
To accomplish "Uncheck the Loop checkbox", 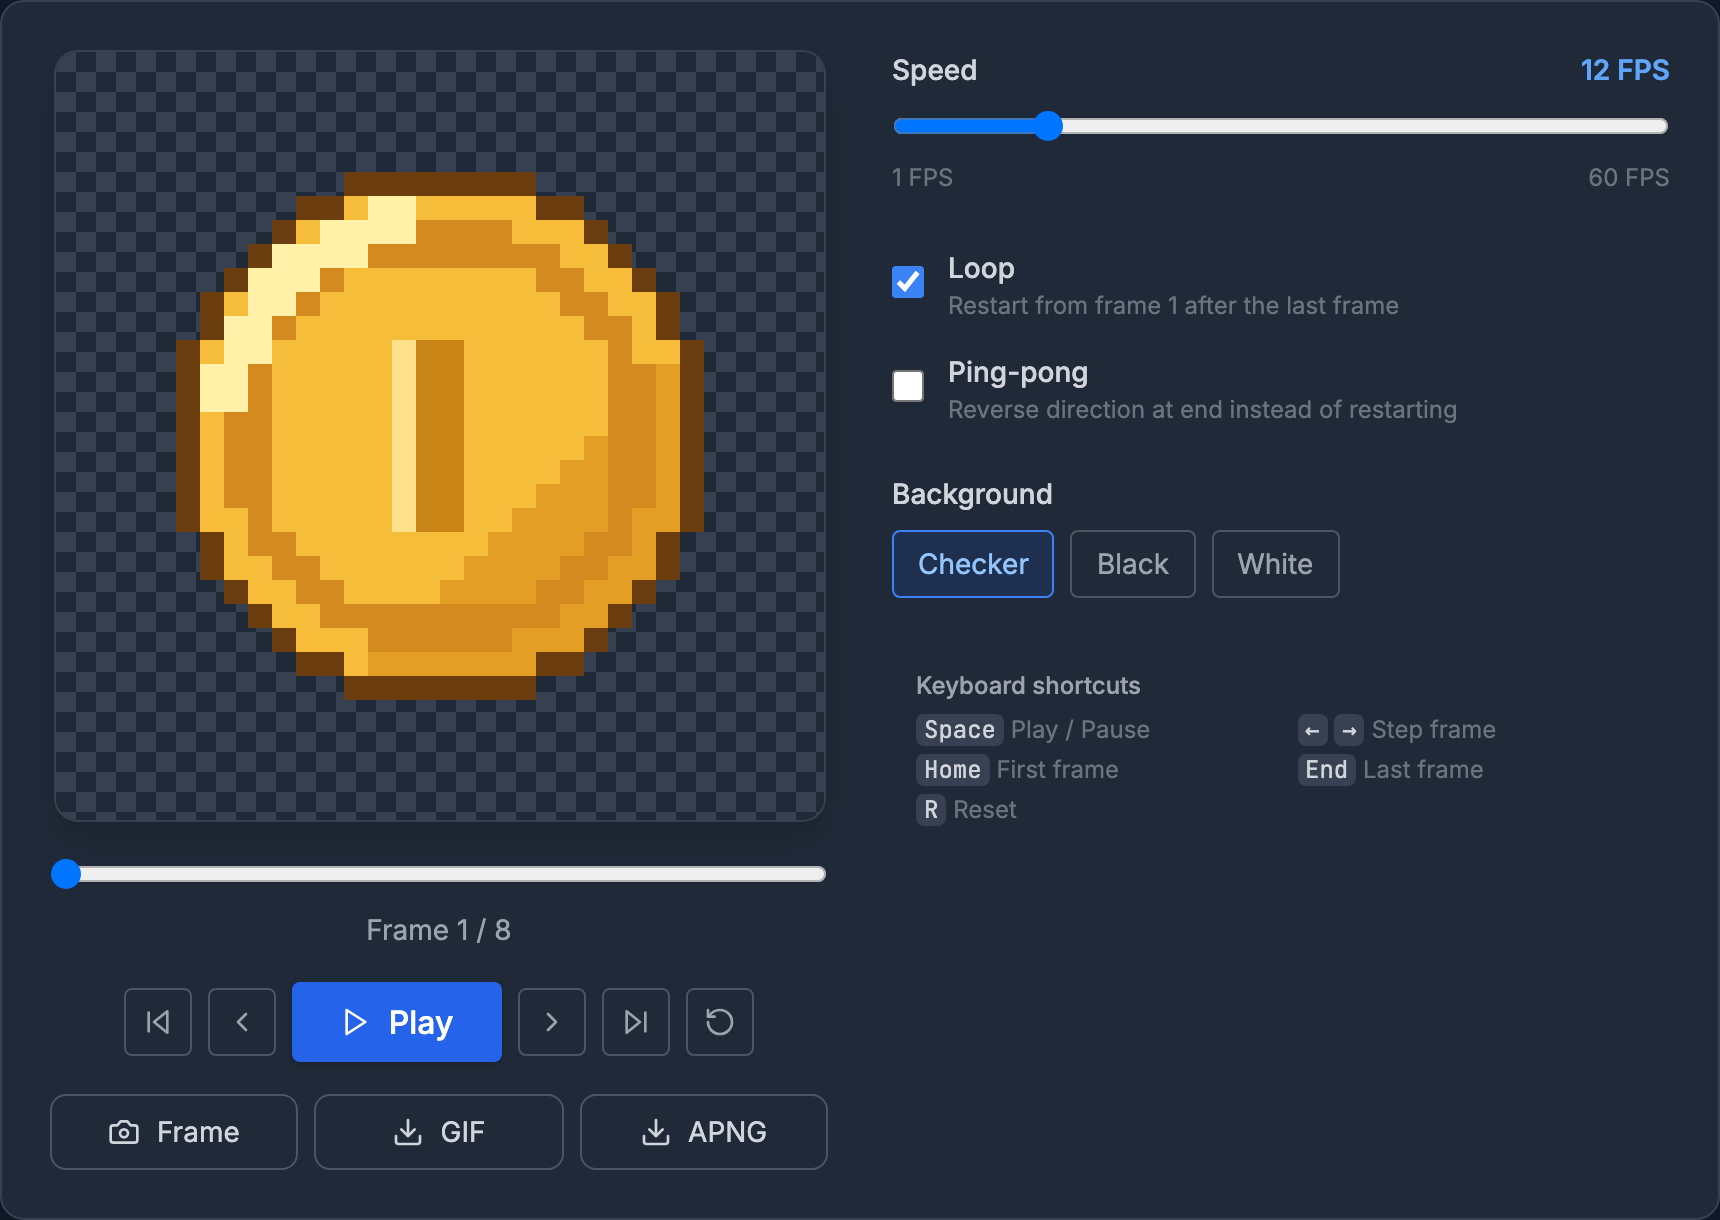I will 908,282.
